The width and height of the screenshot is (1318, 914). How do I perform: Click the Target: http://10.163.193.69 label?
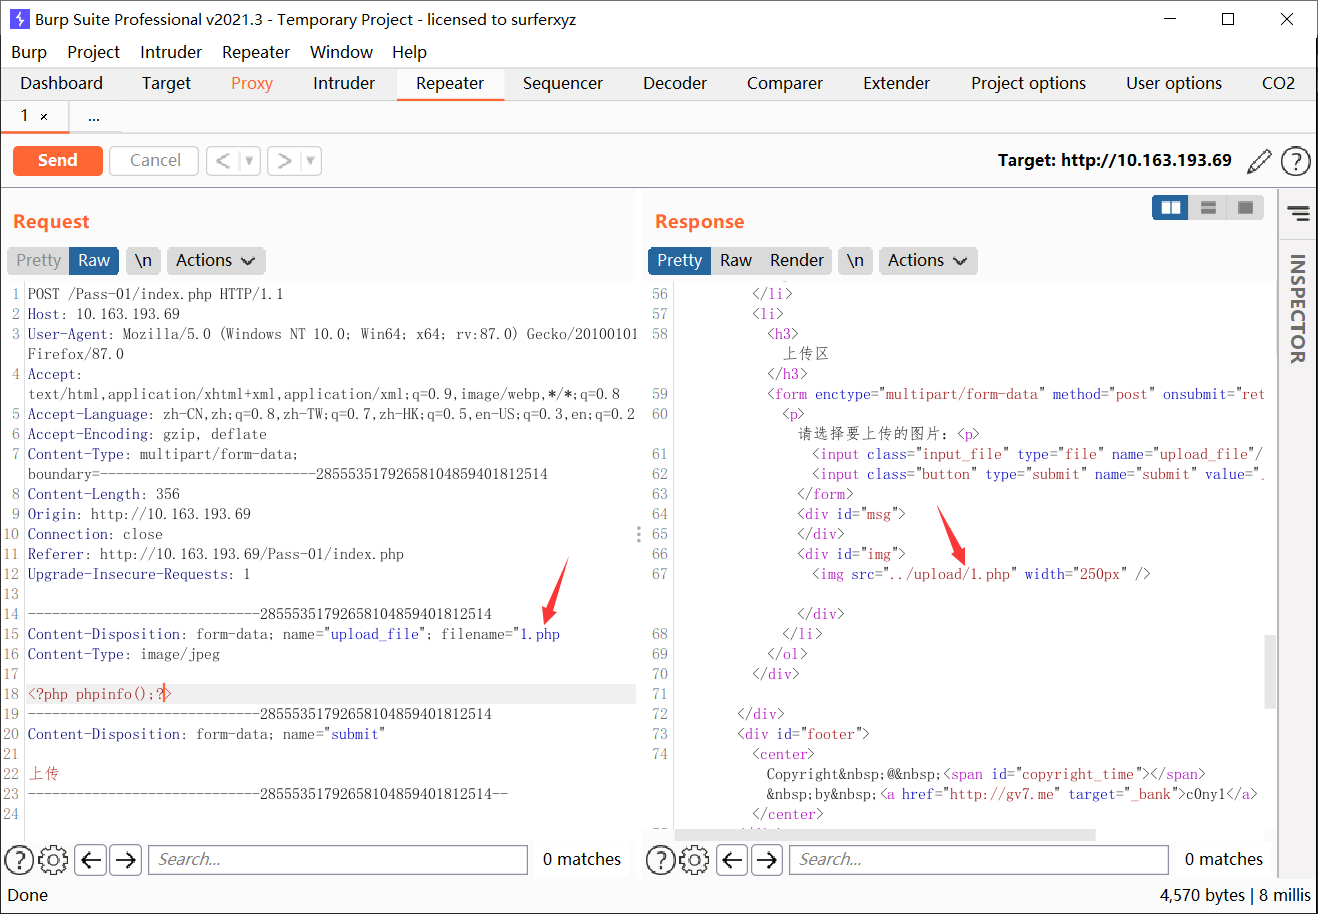click(1115, 160)
